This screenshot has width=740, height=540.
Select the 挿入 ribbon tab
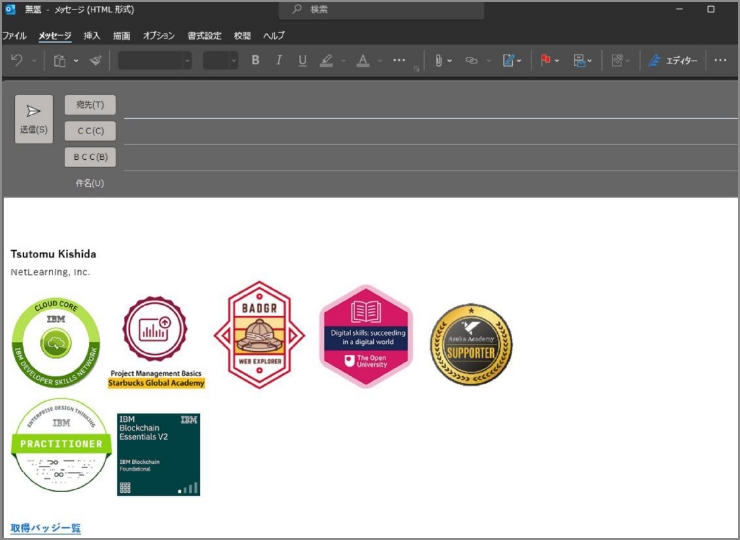coord(92,36)
